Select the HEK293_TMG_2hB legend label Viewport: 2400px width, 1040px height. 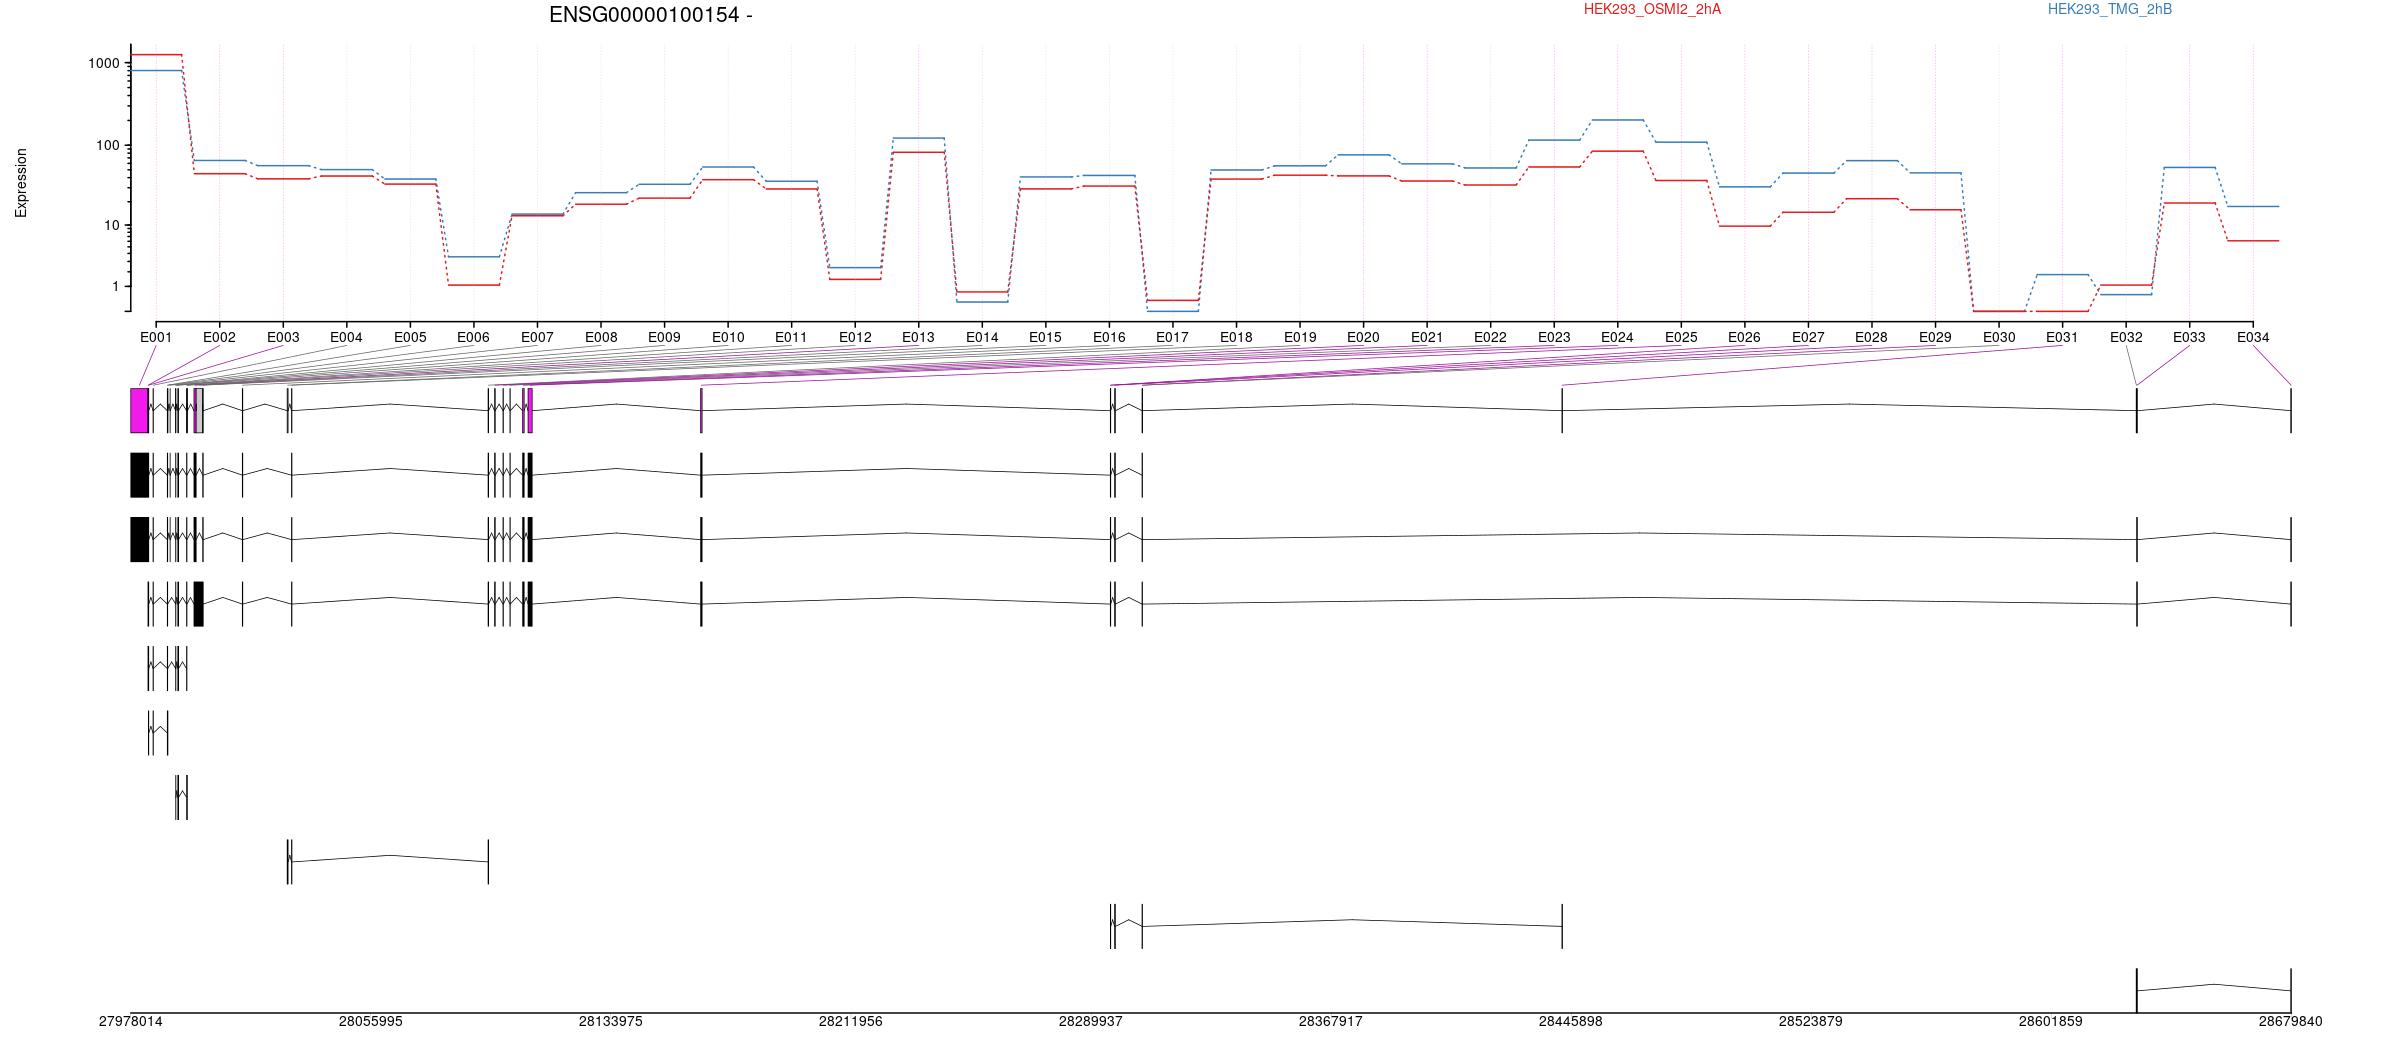(x=2110, y=9)
